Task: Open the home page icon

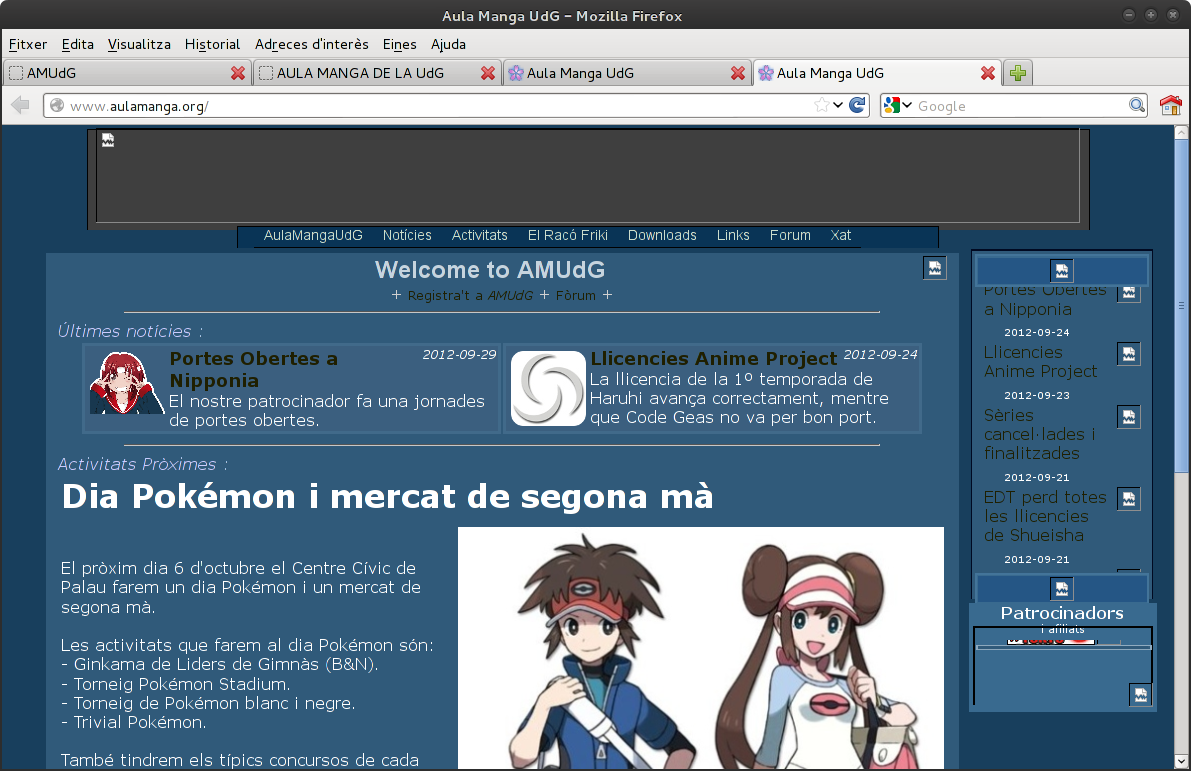Action: [x=1170, y=105]
